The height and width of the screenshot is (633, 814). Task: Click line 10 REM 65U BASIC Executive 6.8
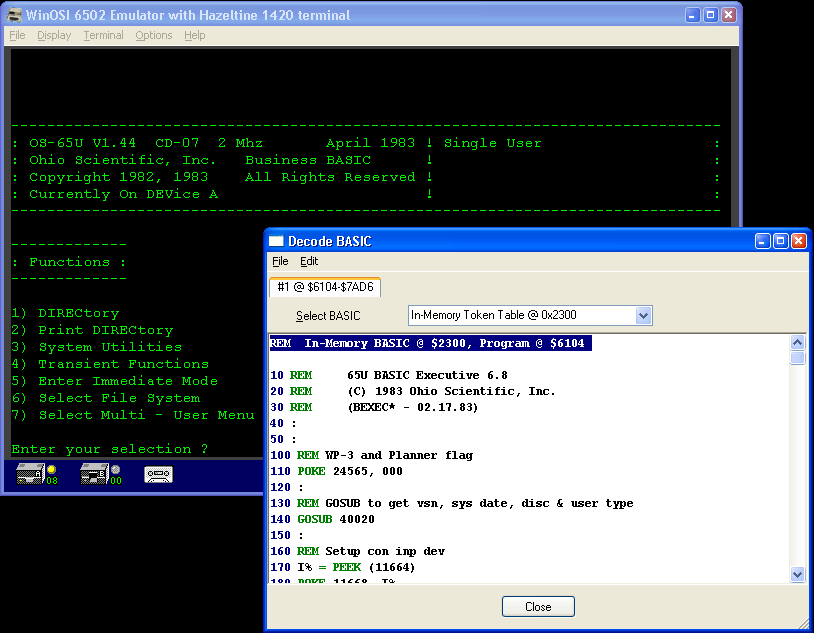tap(389, 375)
